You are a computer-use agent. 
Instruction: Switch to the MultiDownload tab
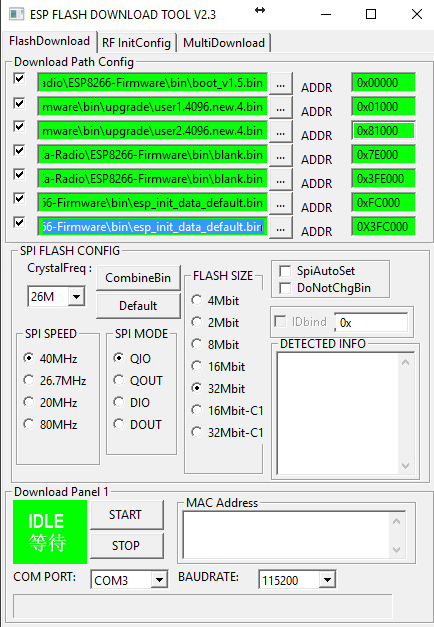pyautogui.click(x=224, y=43)
